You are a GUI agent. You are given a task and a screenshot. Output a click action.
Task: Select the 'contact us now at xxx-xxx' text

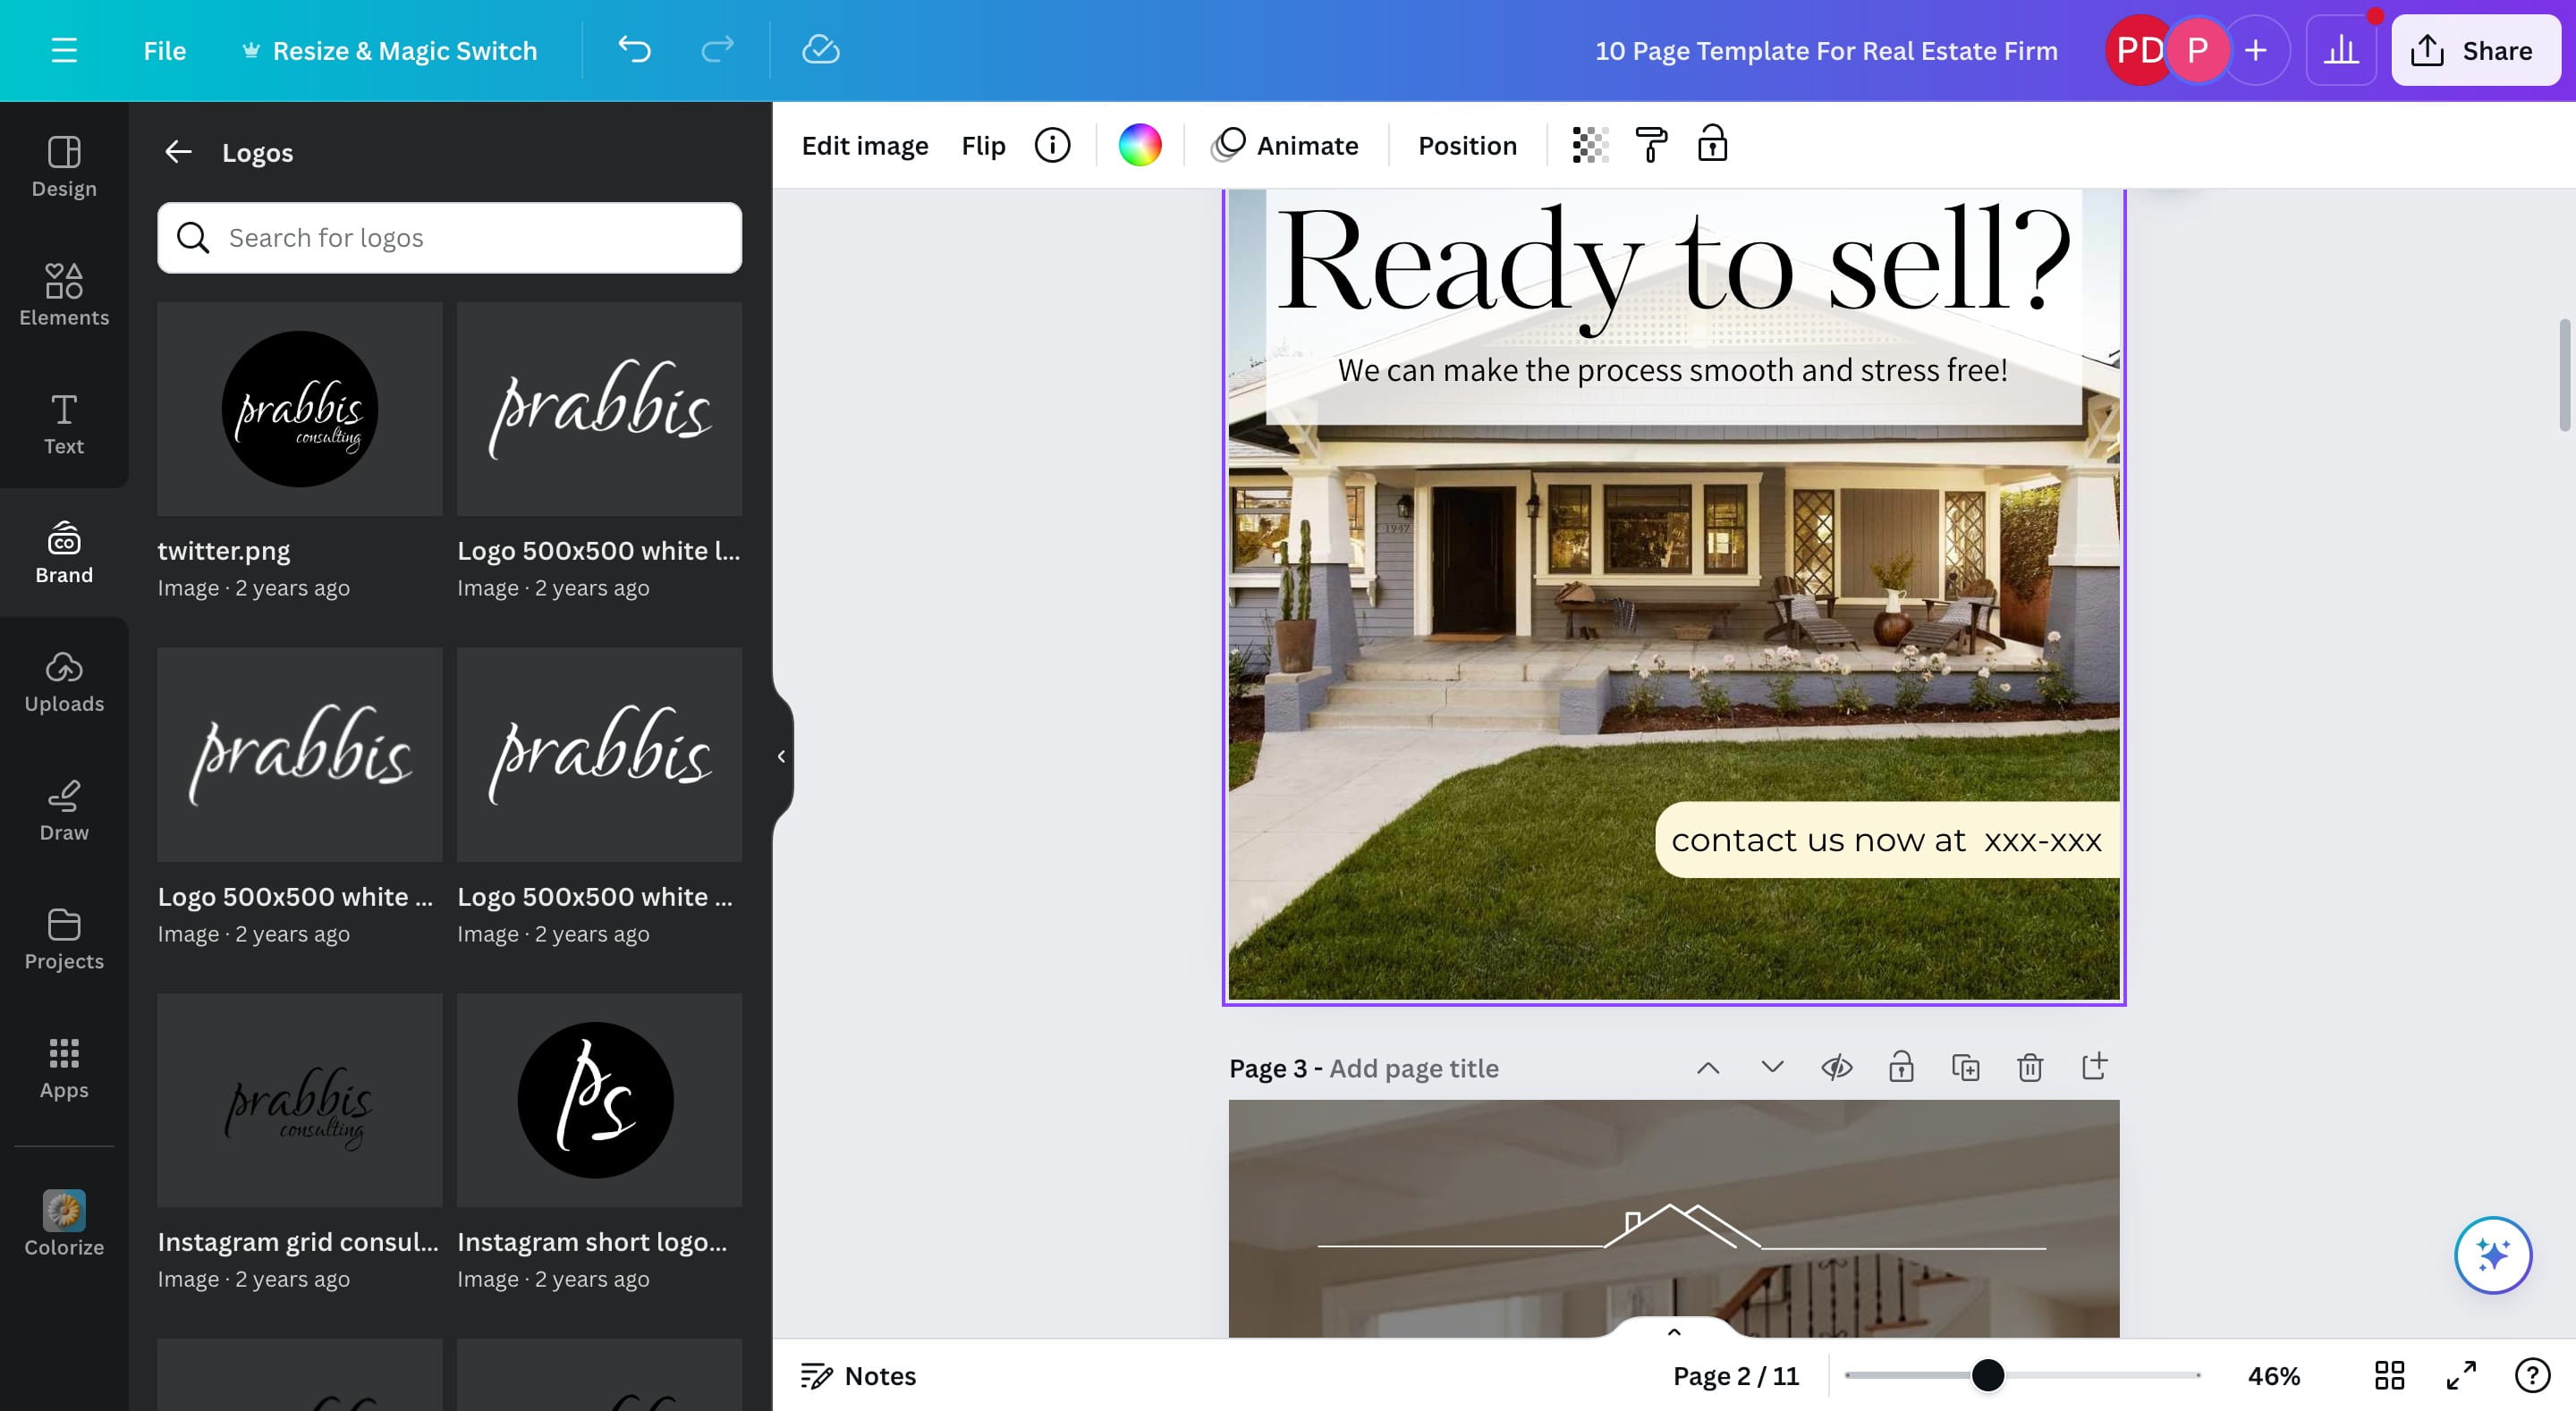[1887, 840]
